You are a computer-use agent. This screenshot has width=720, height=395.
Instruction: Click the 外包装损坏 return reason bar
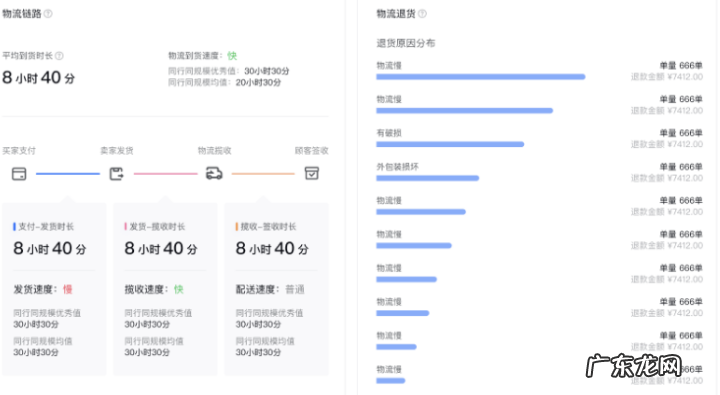pos(428,178)
